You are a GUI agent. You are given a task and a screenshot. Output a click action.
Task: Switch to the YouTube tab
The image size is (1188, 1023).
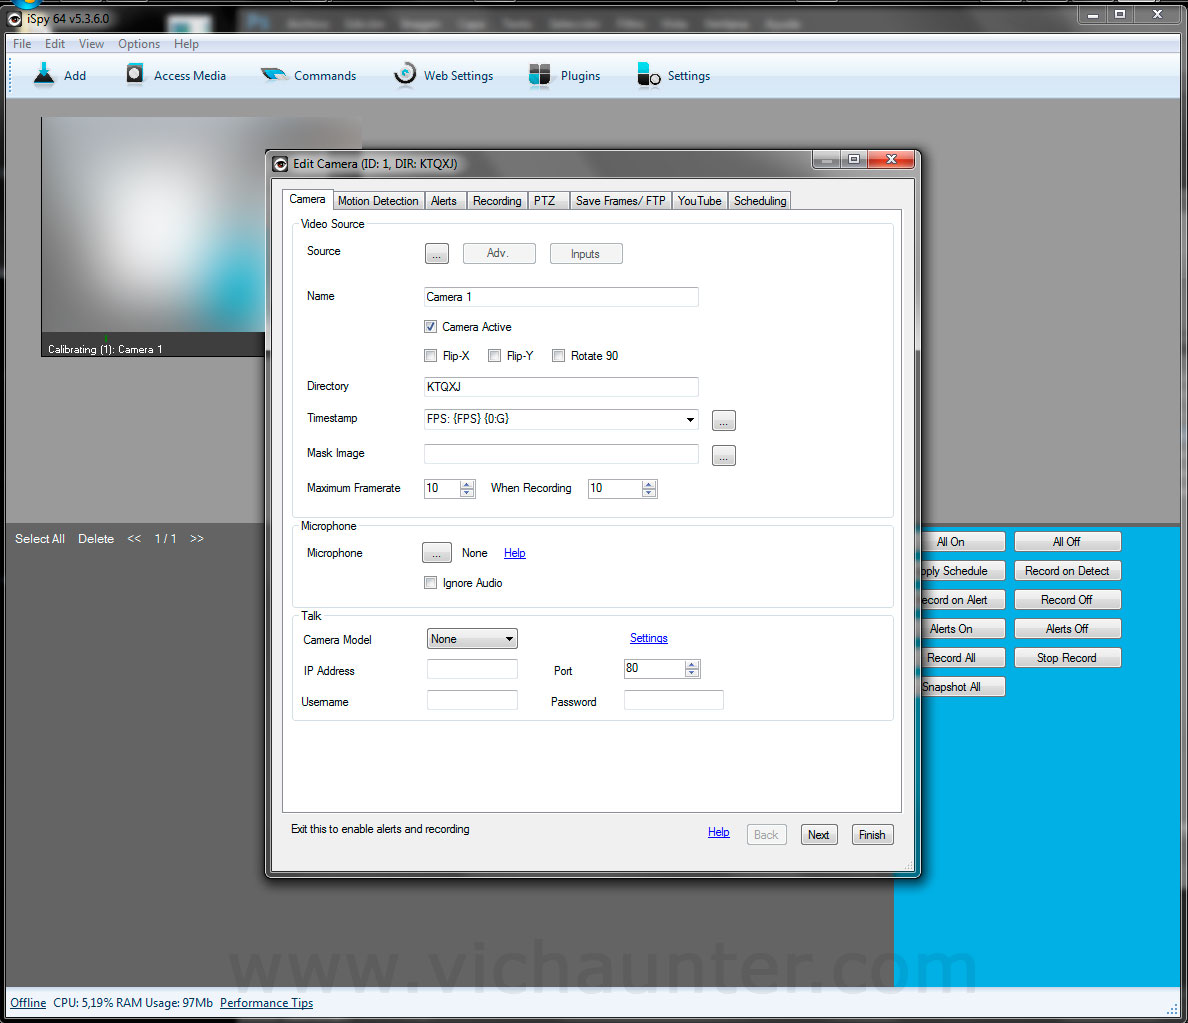coord(699,201)
